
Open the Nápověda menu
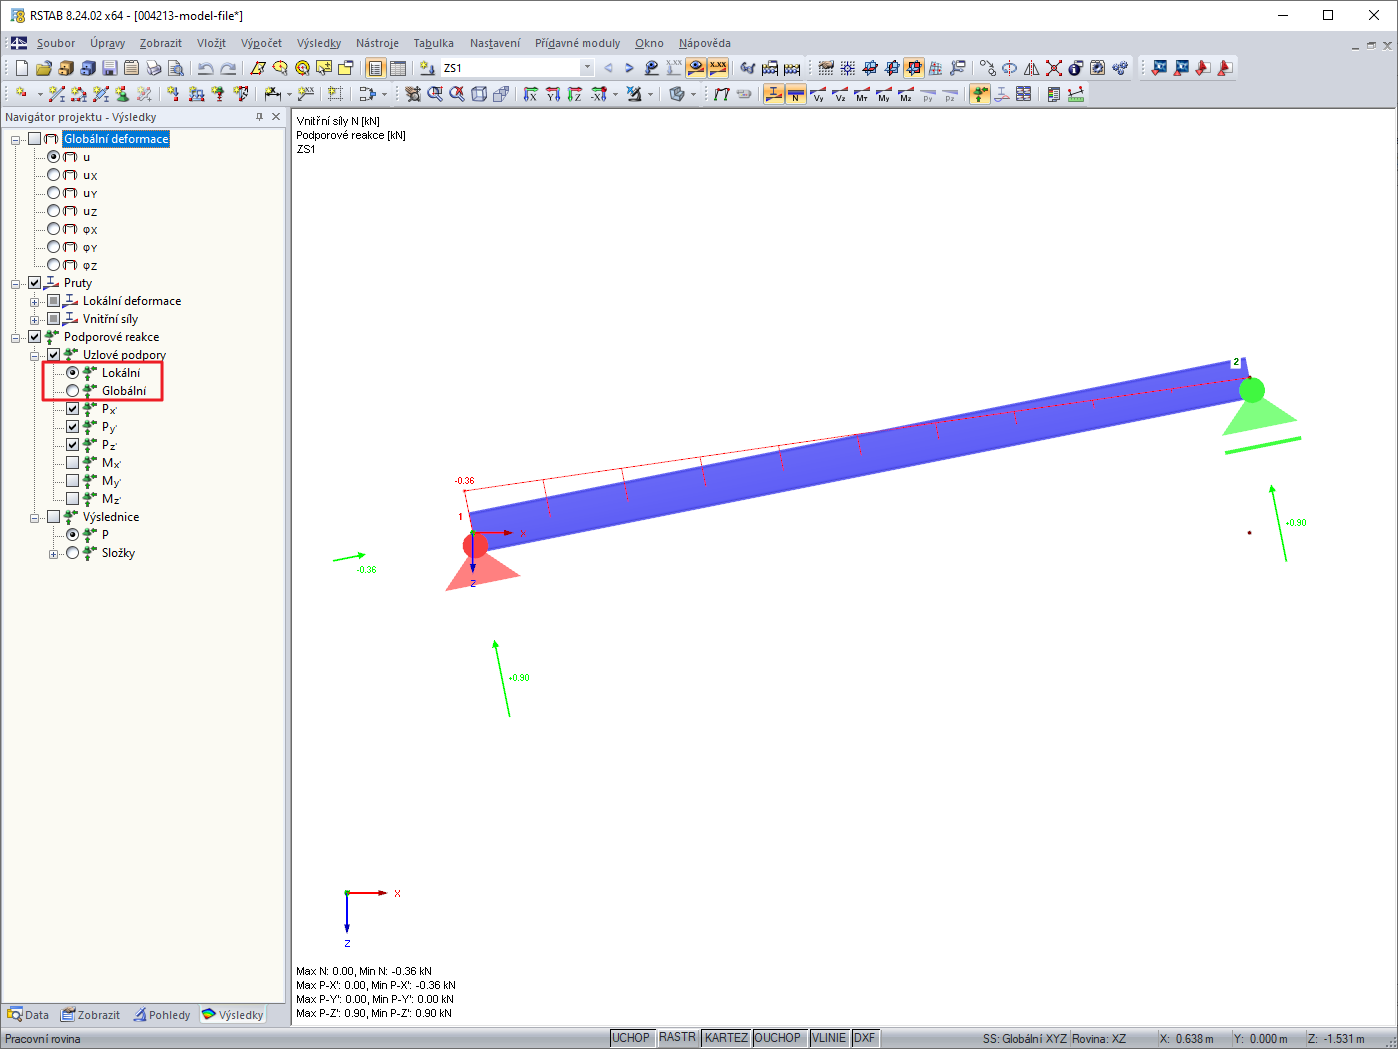tap(705, 43)
